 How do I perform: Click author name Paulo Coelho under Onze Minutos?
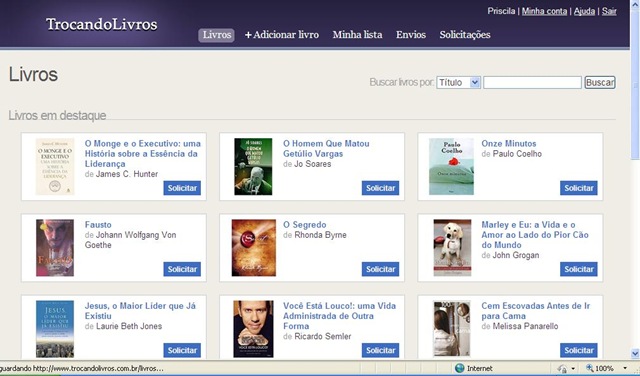tap(517, 154)
